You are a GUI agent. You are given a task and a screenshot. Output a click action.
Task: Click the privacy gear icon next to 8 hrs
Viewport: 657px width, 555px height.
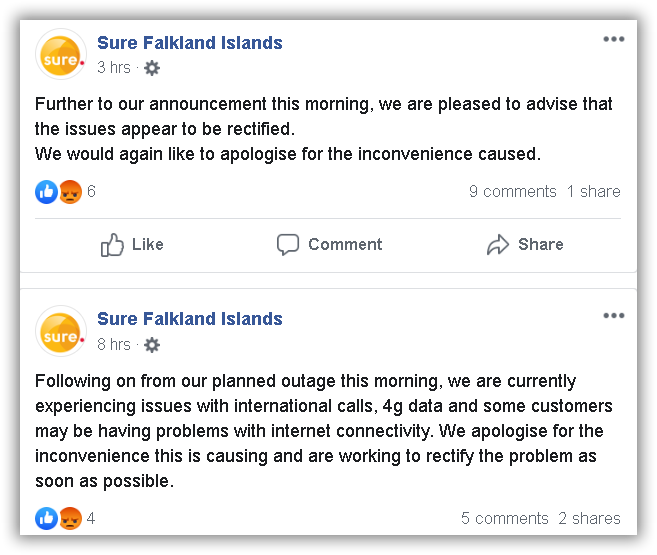pos(152,345)
